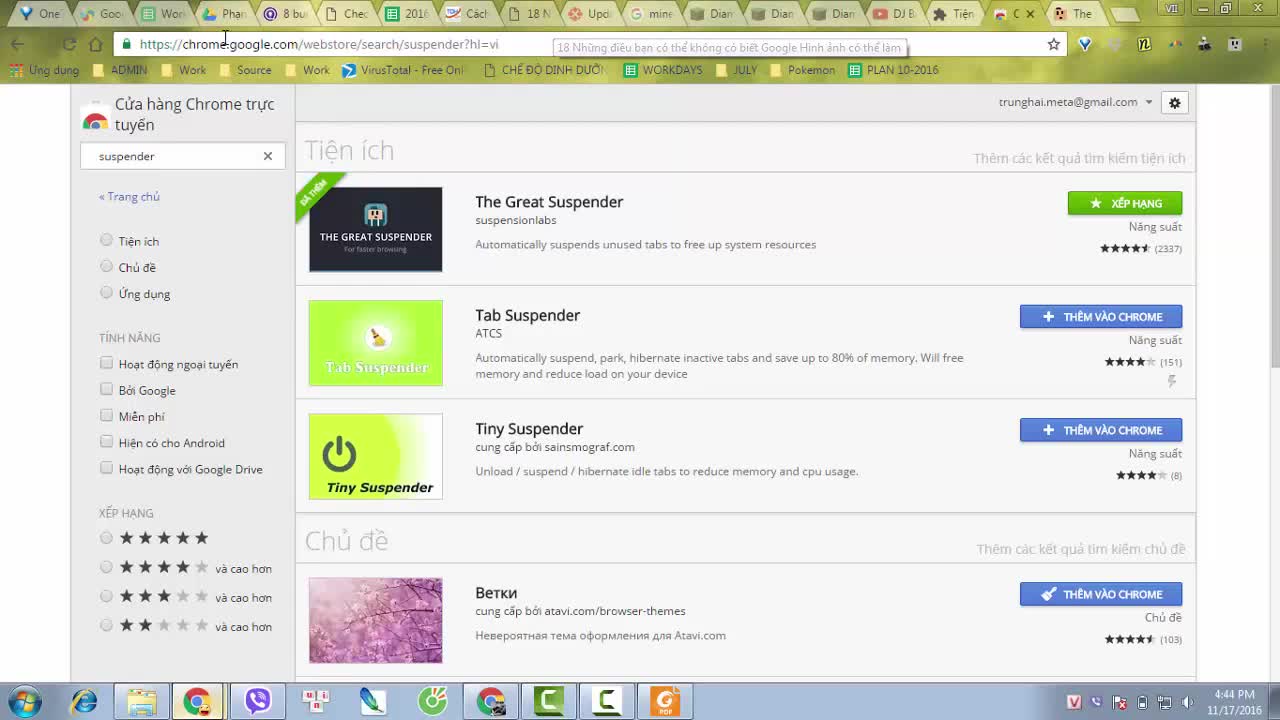The width and height of the screenshot is (1280, 720).
Task: Select the Chủ đề radio filter
Action: [x=106, y=266]
